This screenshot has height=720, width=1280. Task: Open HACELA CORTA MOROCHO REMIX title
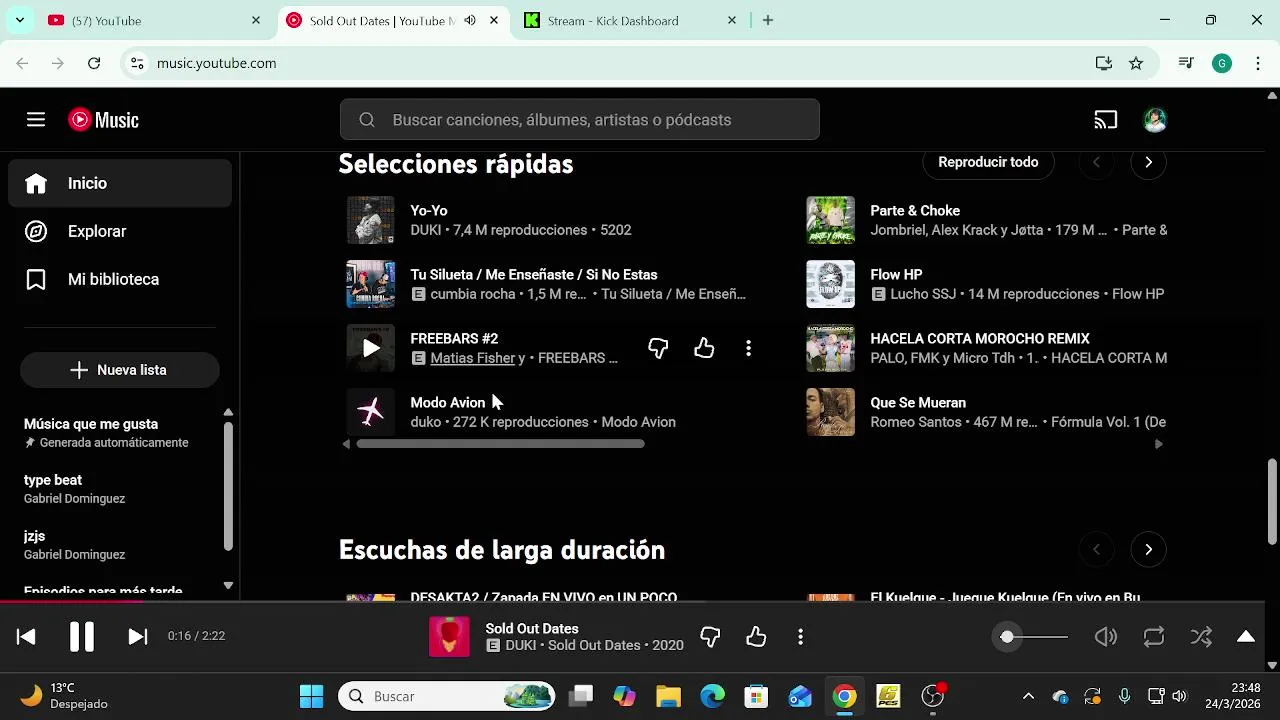pyautogui.click(x=980, y=339)
